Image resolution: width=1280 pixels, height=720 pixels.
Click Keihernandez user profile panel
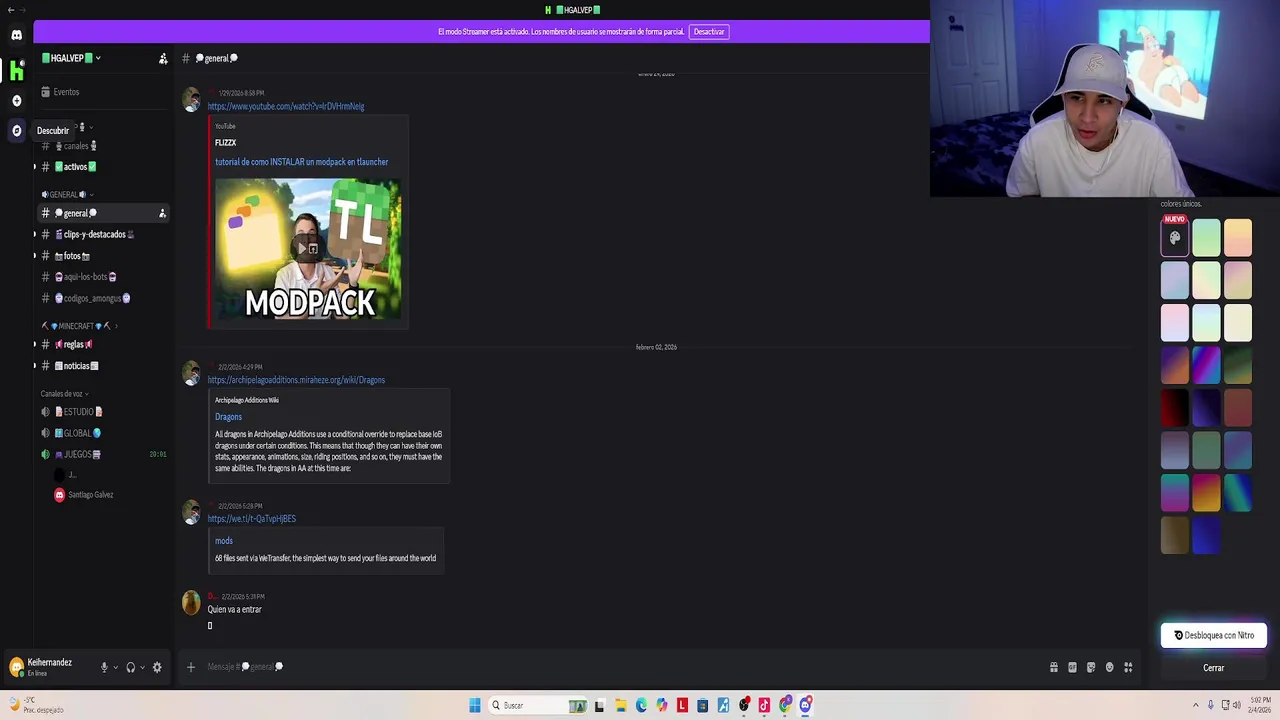49,667
